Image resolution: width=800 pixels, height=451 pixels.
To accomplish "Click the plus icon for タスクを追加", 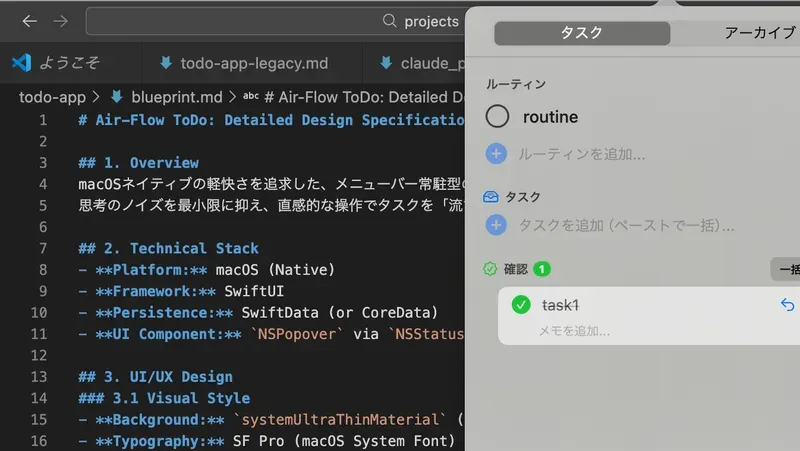I will (x=496, y=225).
